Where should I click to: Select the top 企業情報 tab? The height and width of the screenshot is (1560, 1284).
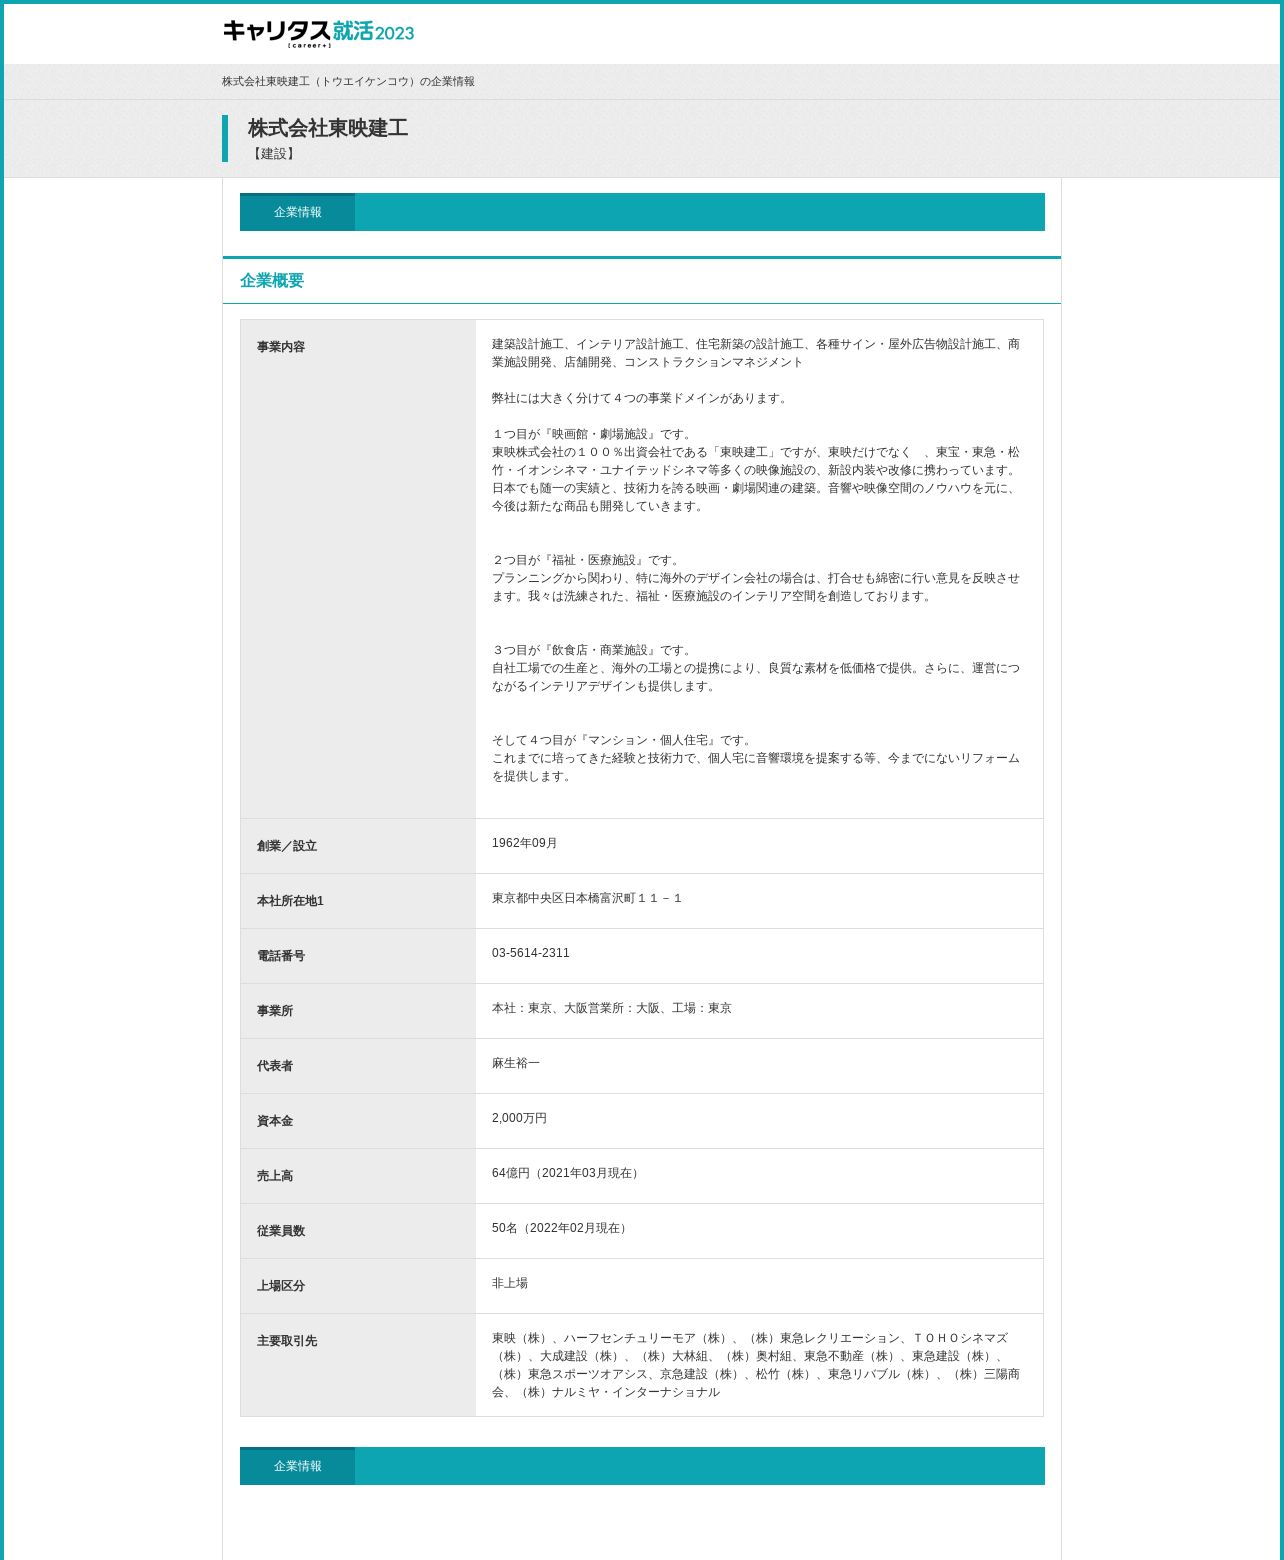click(x=297, y=212)
